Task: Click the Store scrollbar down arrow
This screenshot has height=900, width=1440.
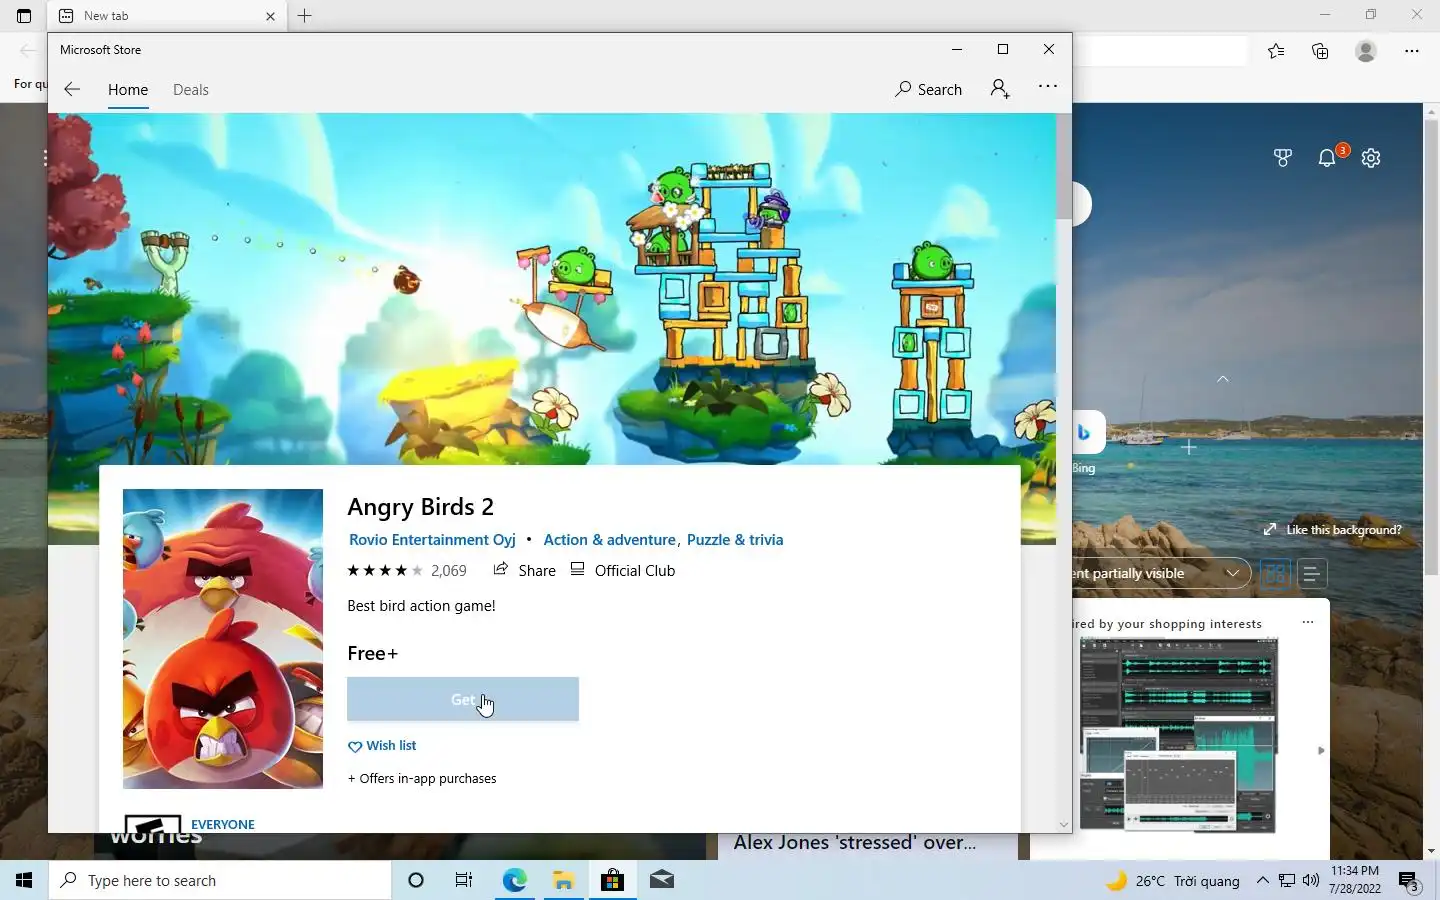Action: click(1064, 825)
